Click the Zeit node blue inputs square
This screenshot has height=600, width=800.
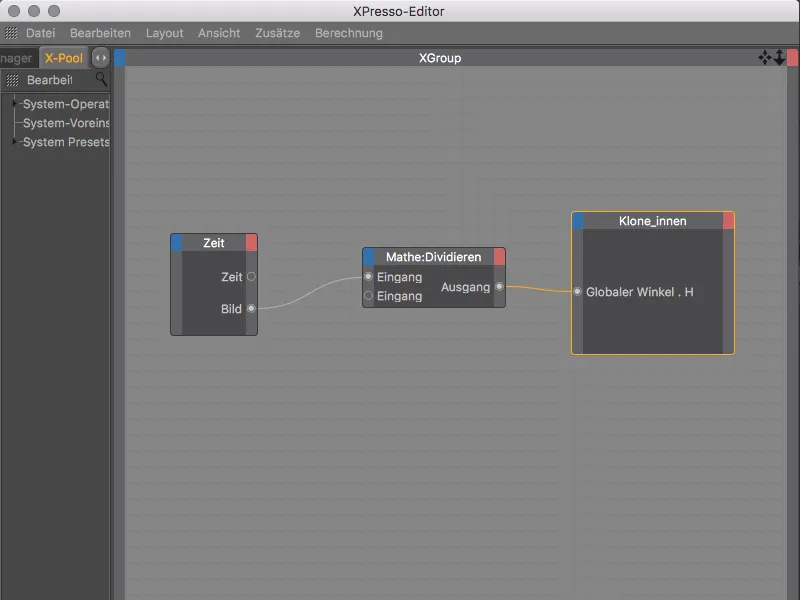click(177, 243)
